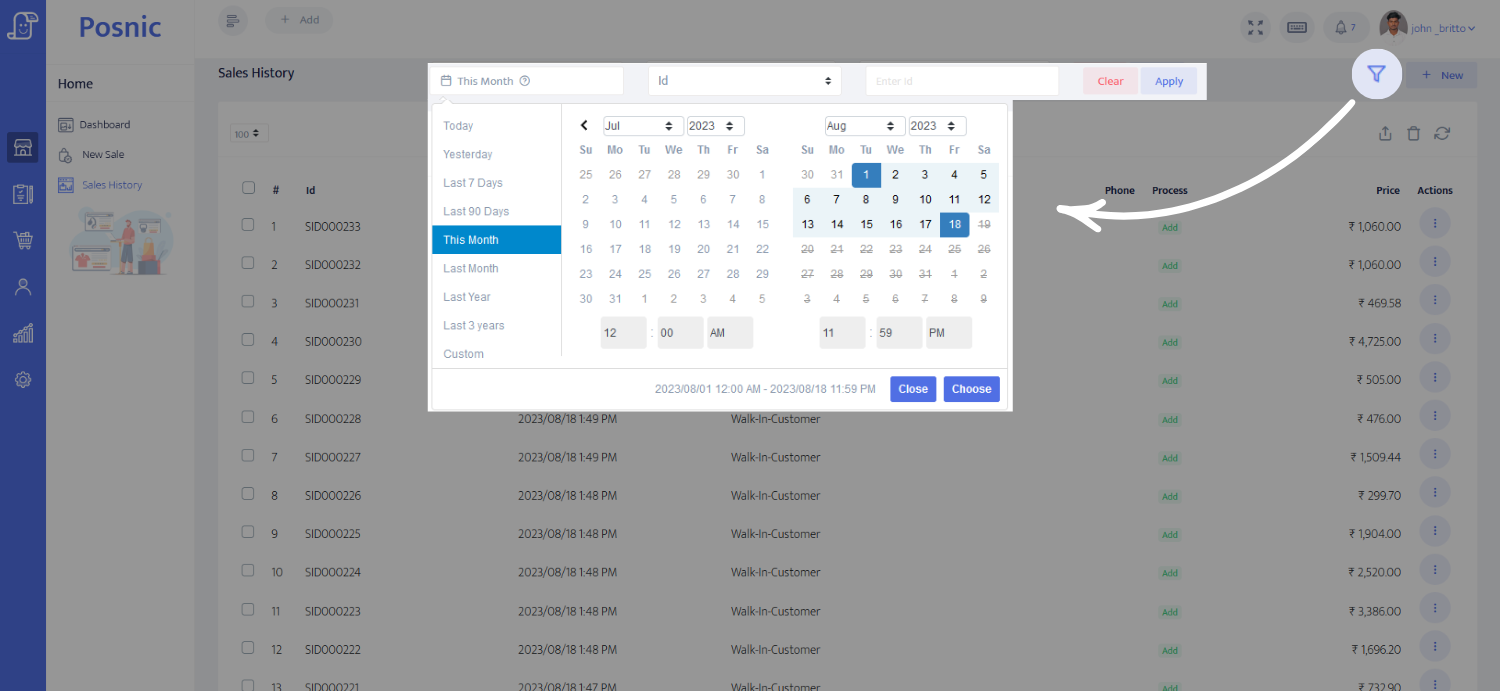Select the Last 7 Days range
The image size is (1500, 691).
click(473, 183)
